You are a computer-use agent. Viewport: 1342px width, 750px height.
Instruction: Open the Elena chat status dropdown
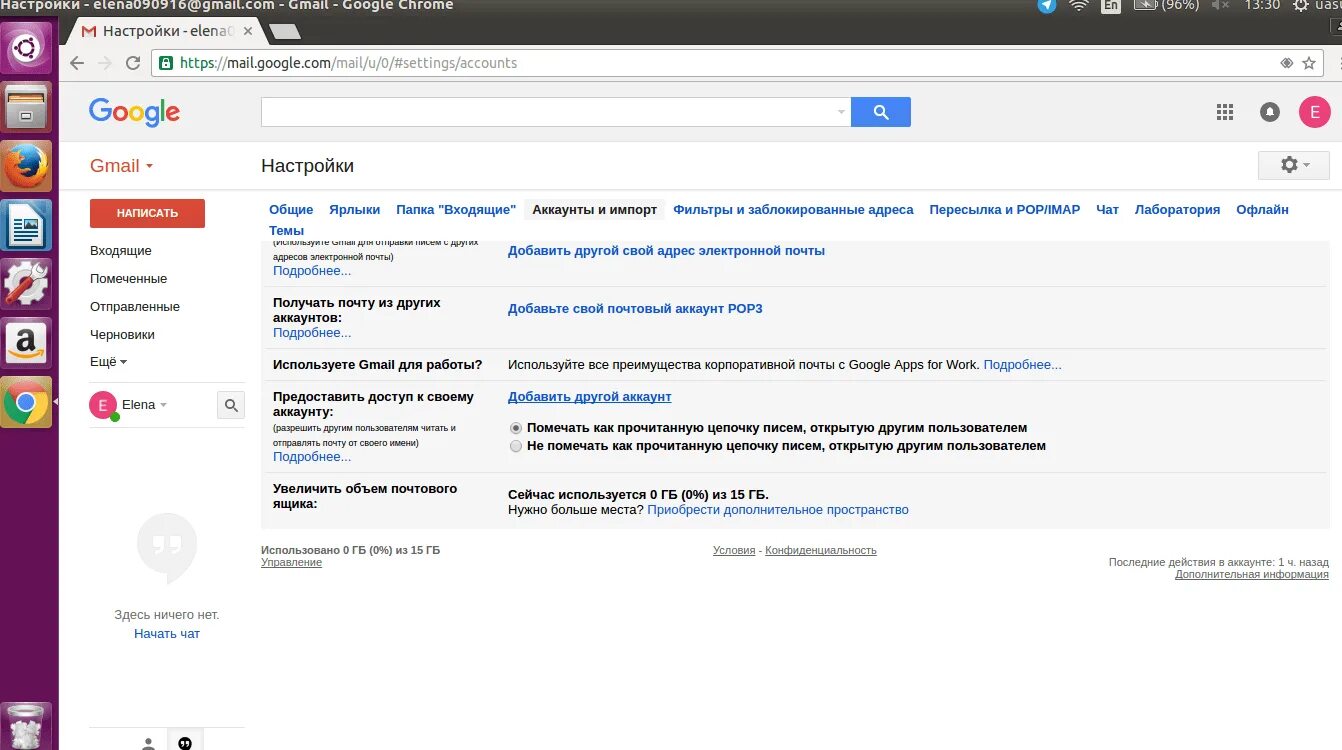(x=163, y=405)
